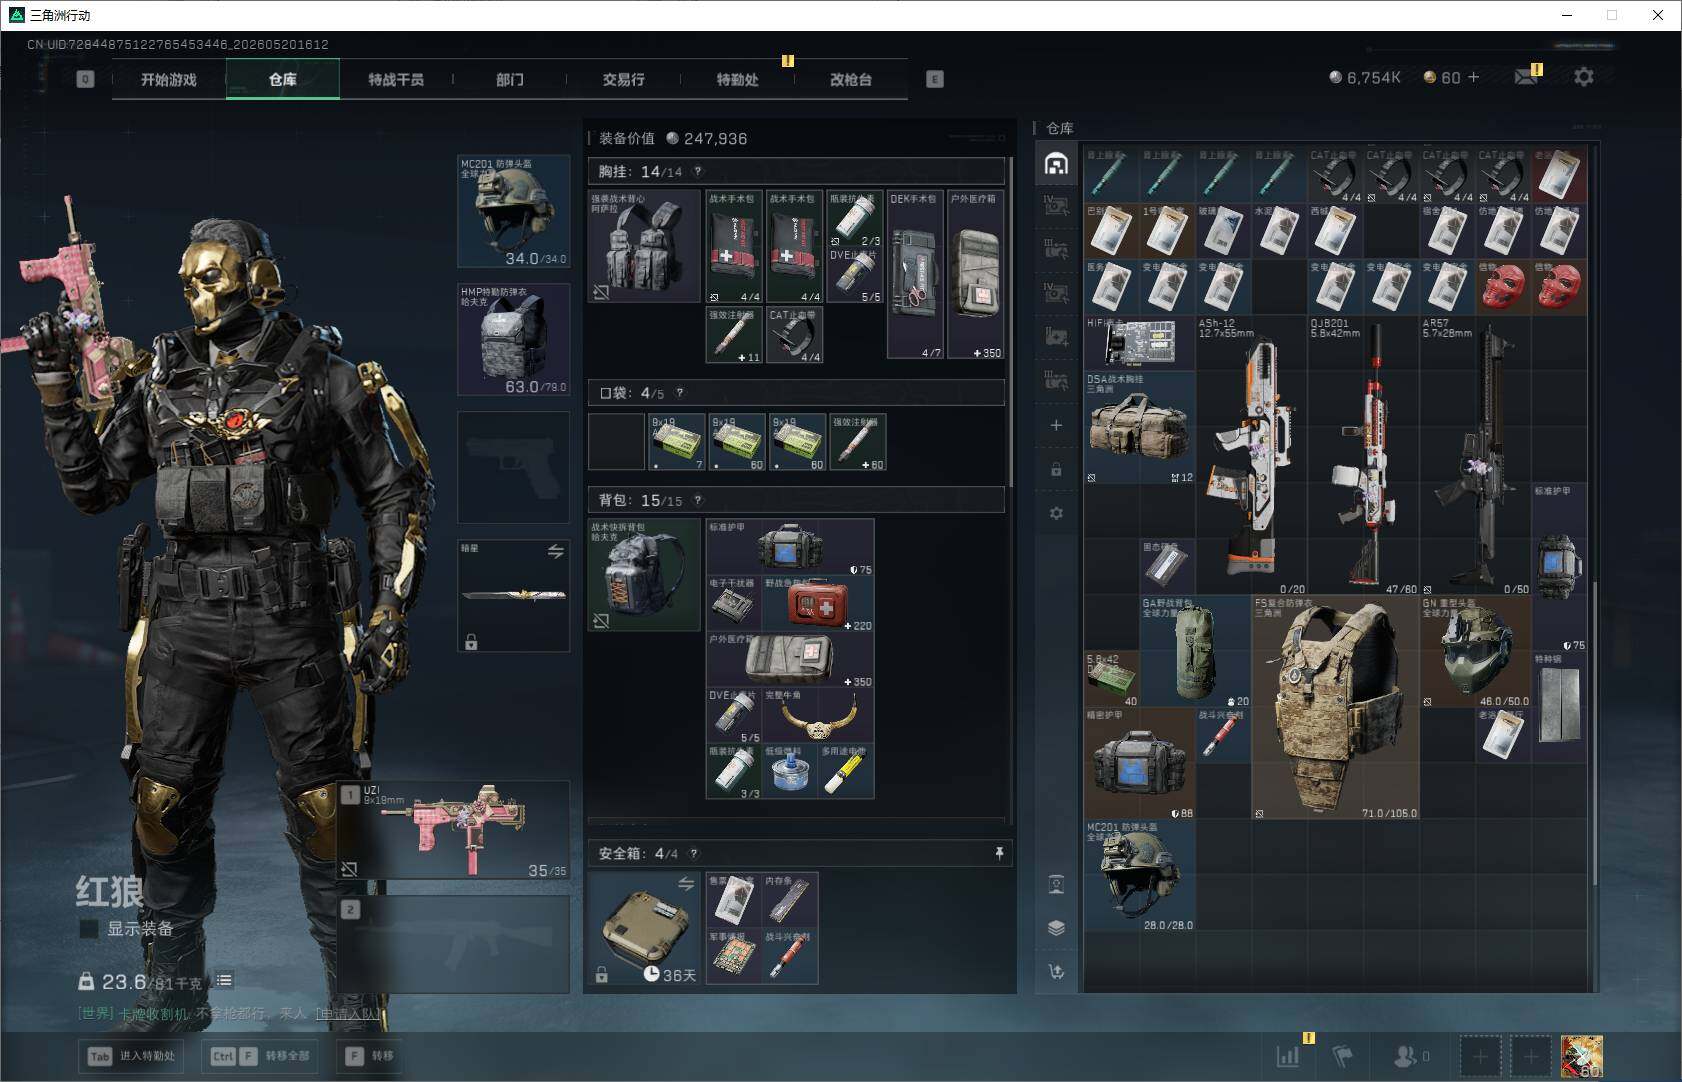The image size is (1682, 1082).
Task: Open the 改枪台 tab
Action: click(851, 79)
